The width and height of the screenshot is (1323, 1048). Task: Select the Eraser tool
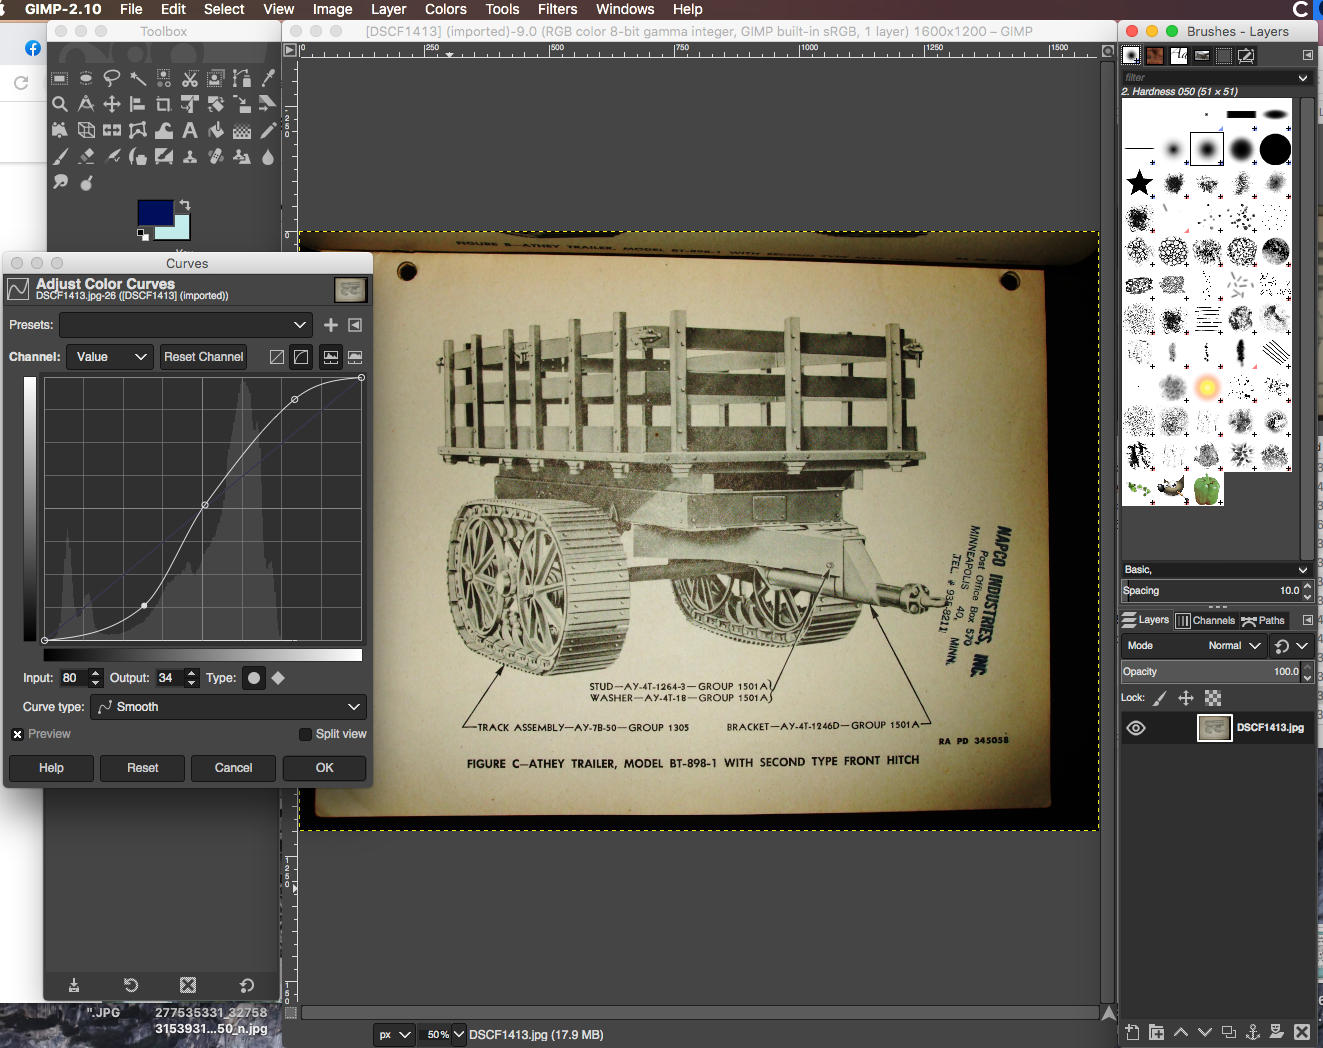point(86,156)
